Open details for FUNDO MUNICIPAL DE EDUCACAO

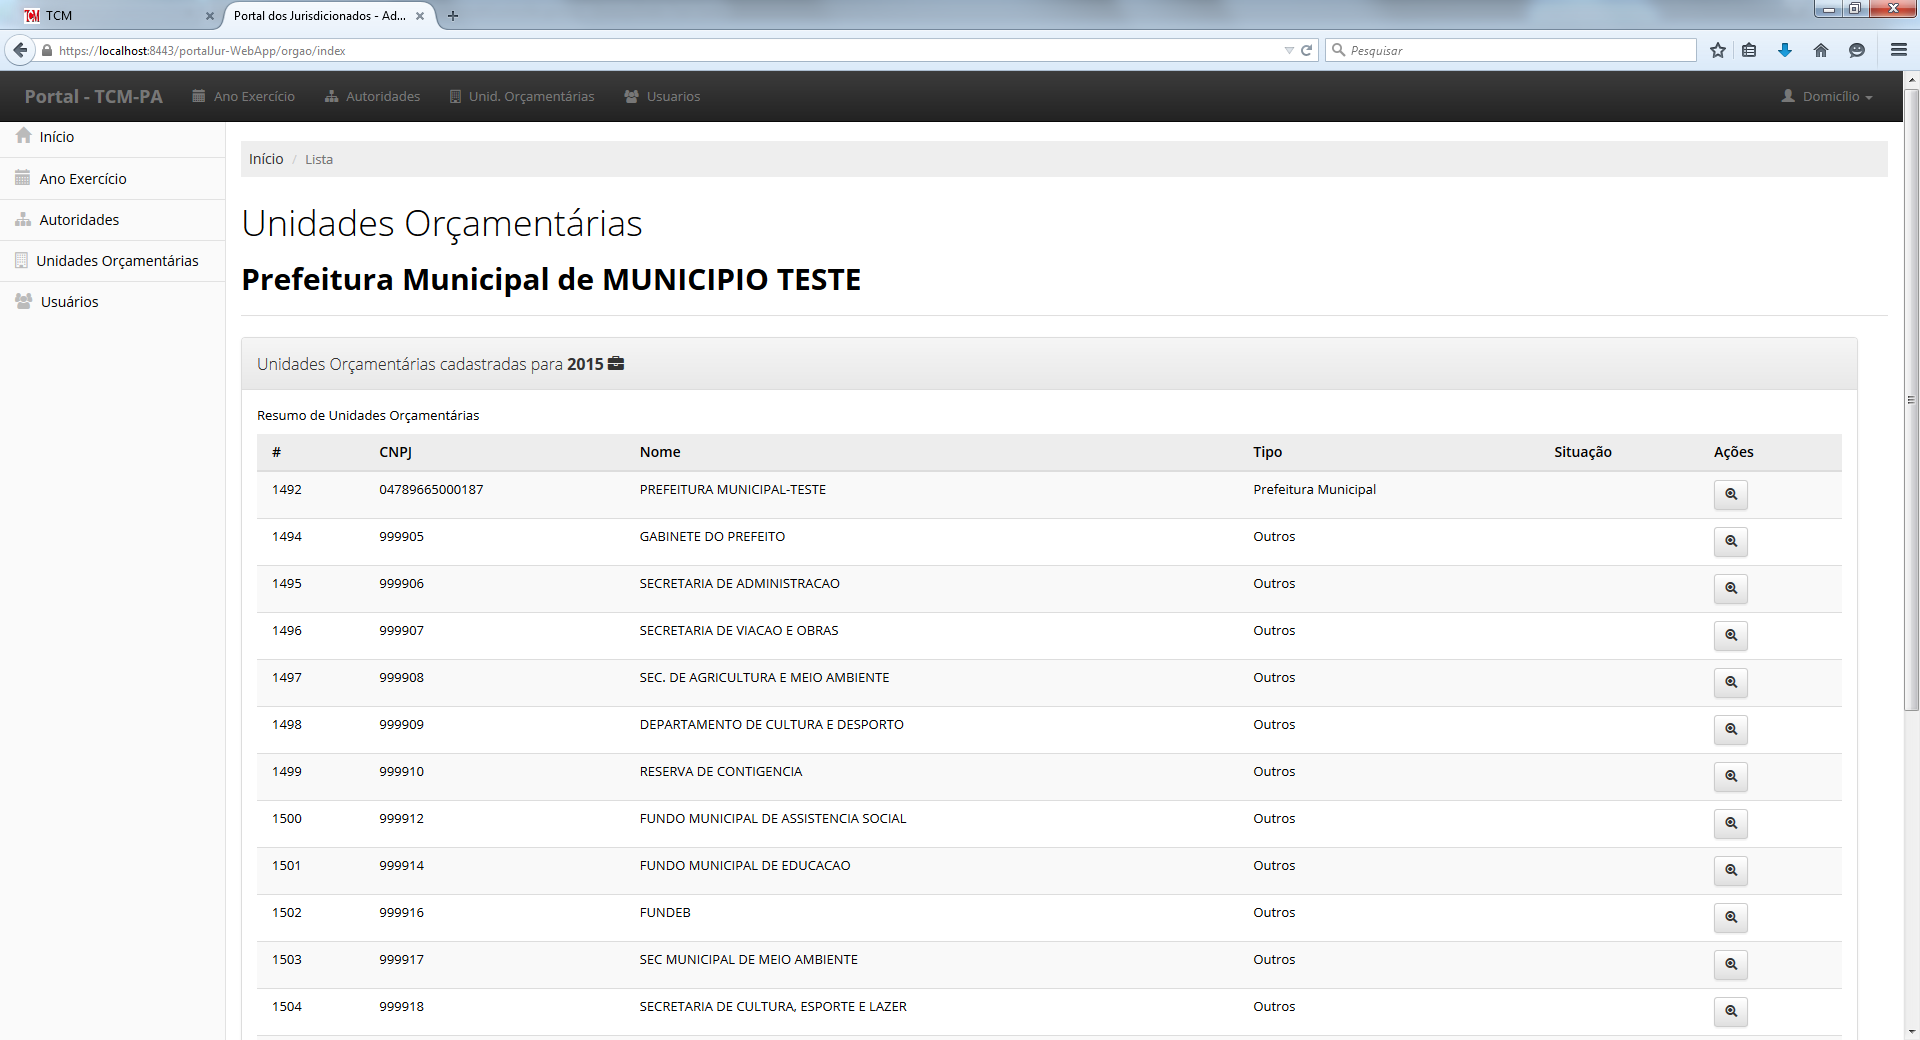point(1730,871)
